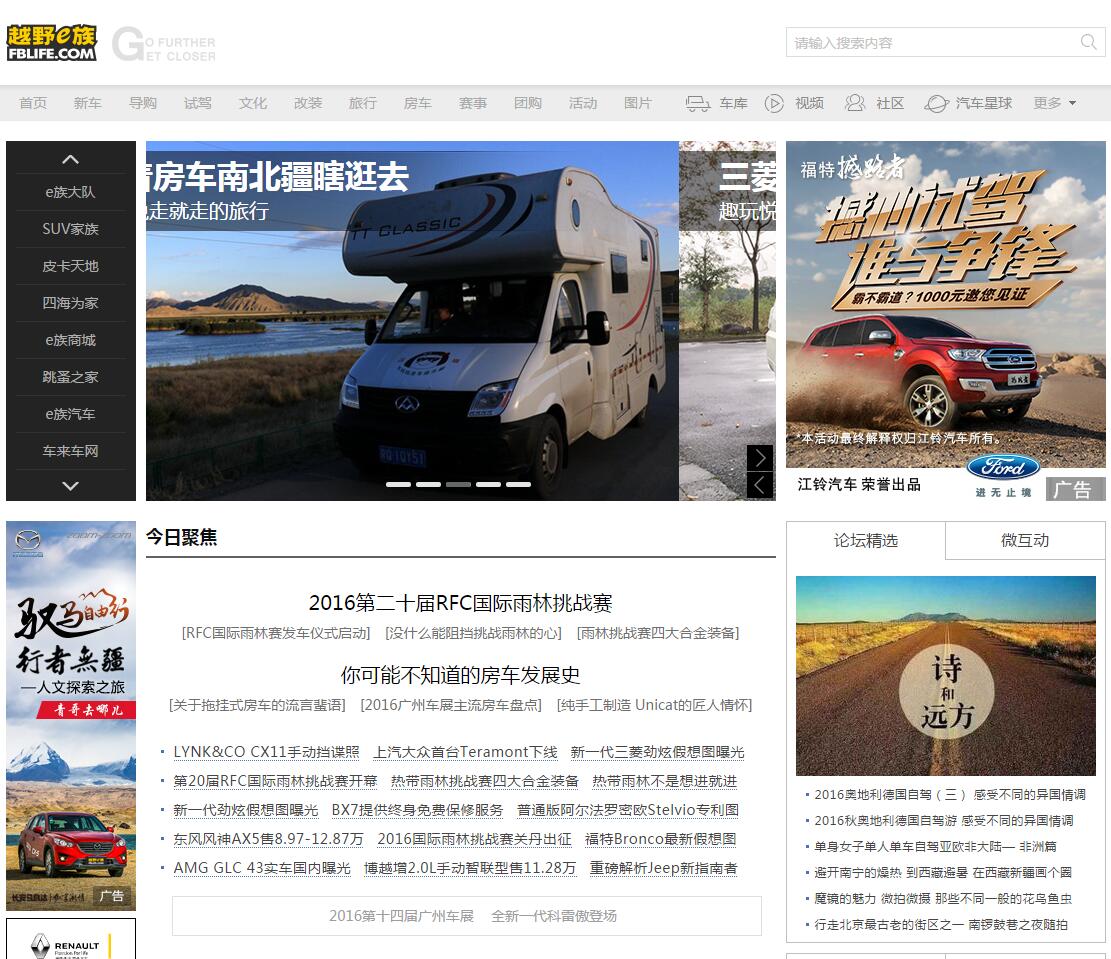1111x959 pixels.
Task: Open the 汽车星球 planet icon
Action: (x=936, y=103)
